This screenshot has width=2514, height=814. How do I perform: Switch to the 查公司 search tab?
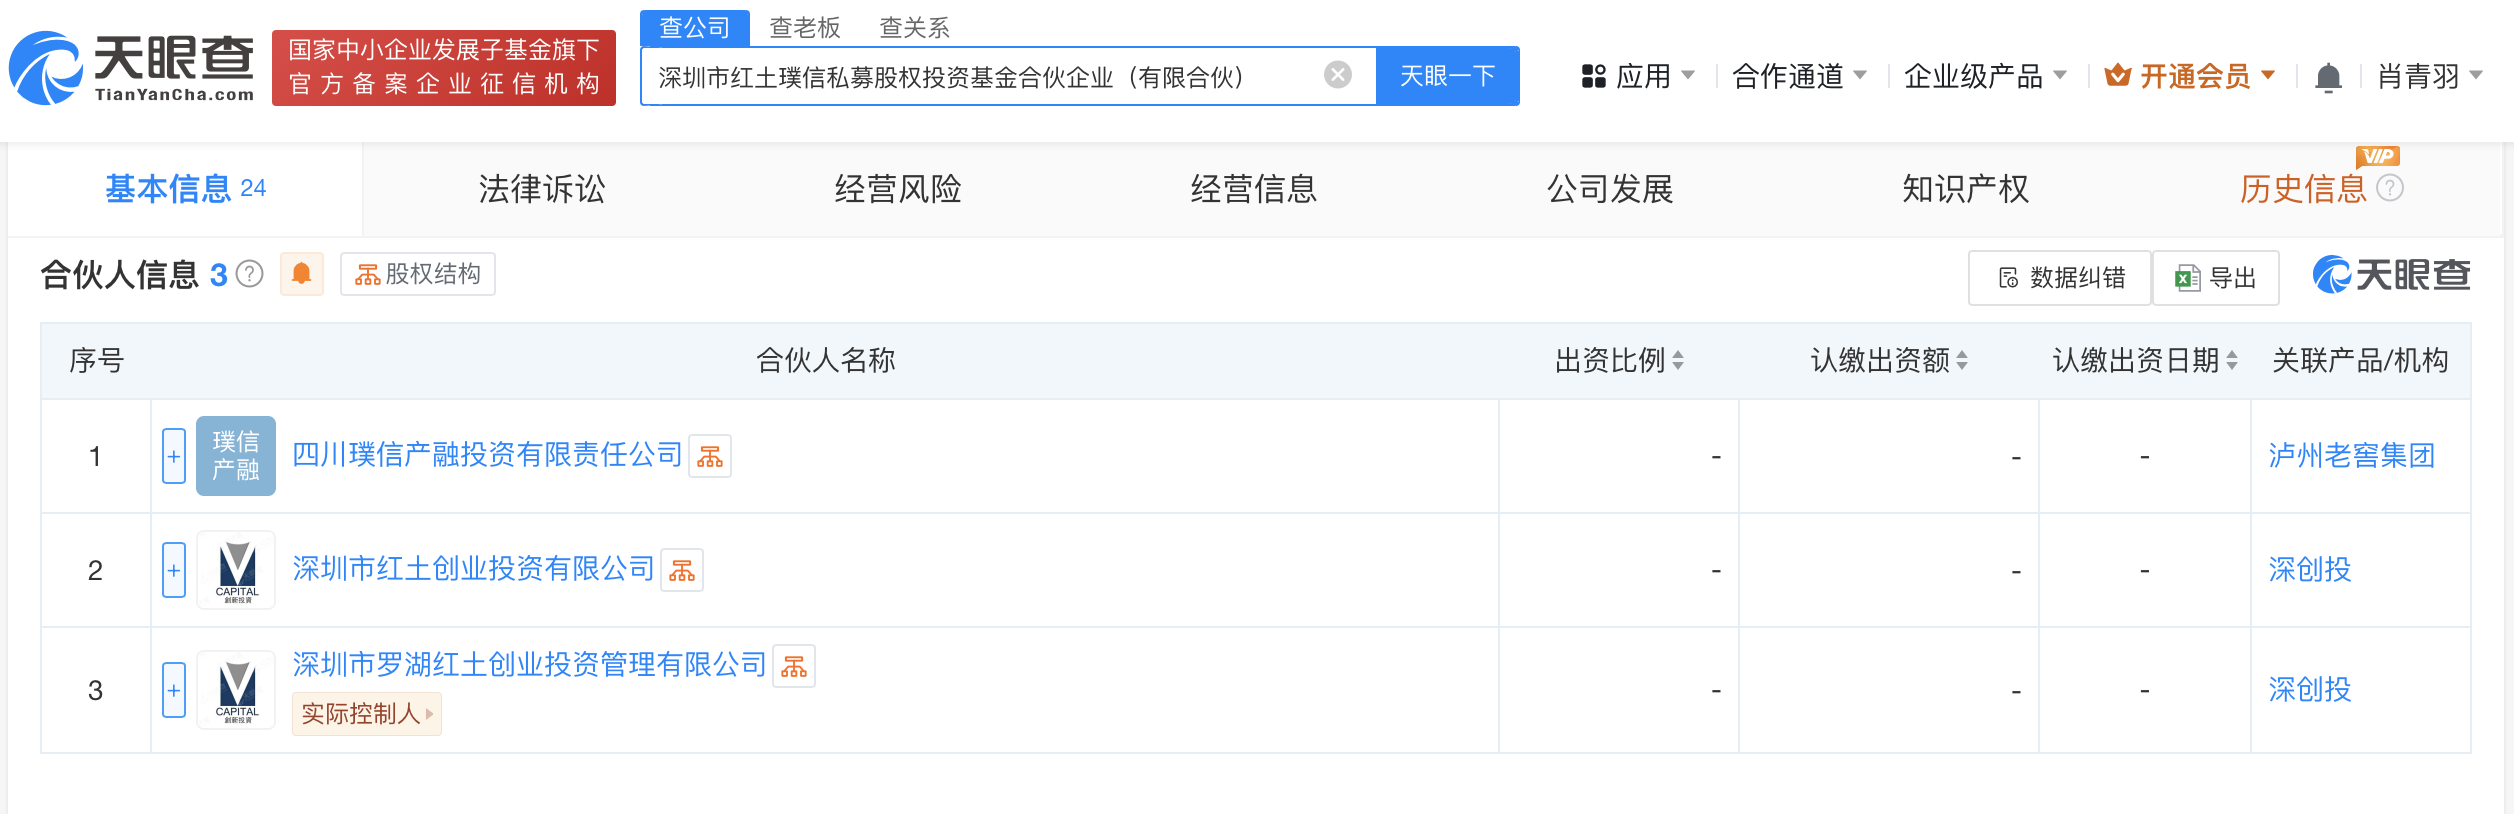click(x=695, y=27)
